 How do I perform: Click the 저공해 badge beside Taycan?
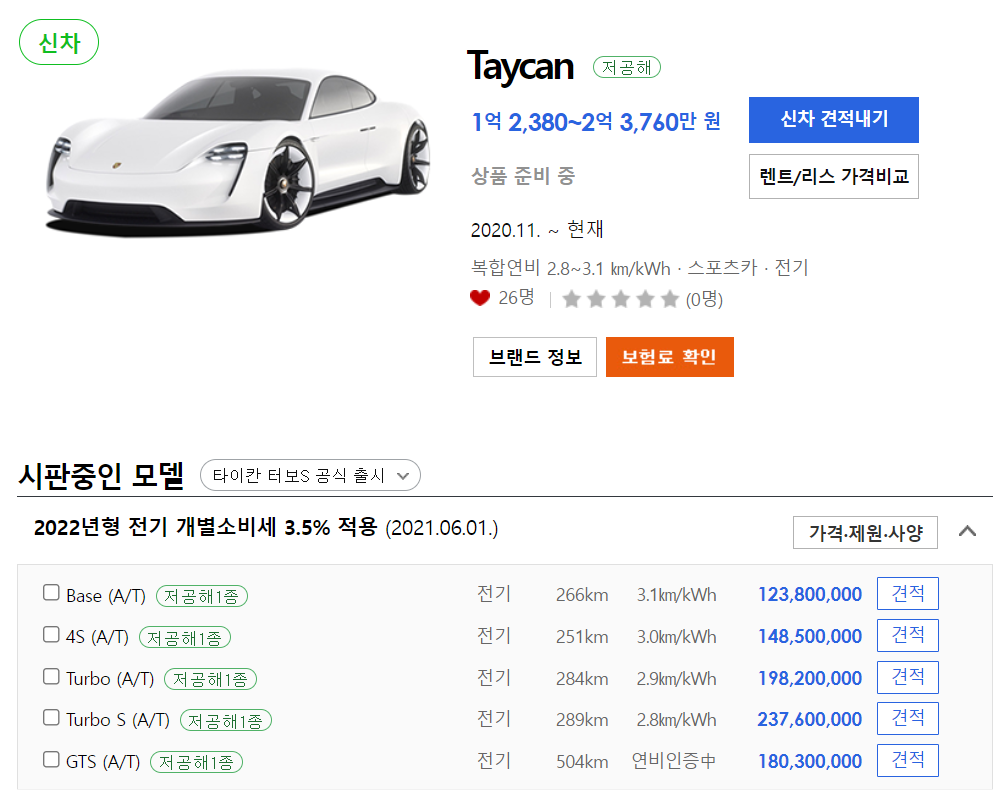click(627, 67)
